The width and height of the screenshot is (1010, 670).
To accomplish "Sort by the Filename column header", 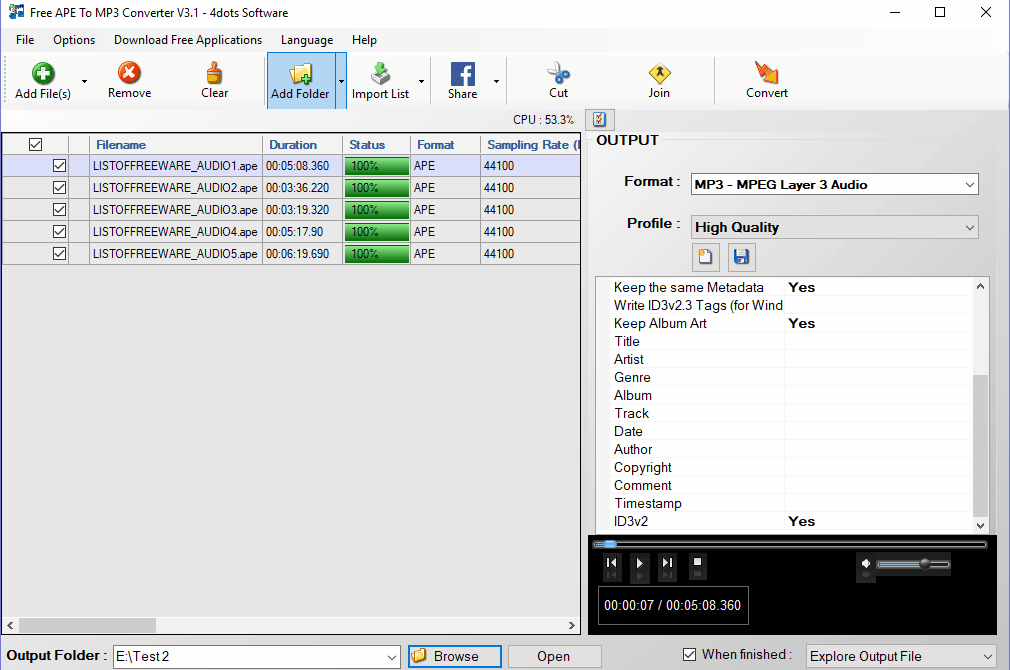I will (176, 144).
